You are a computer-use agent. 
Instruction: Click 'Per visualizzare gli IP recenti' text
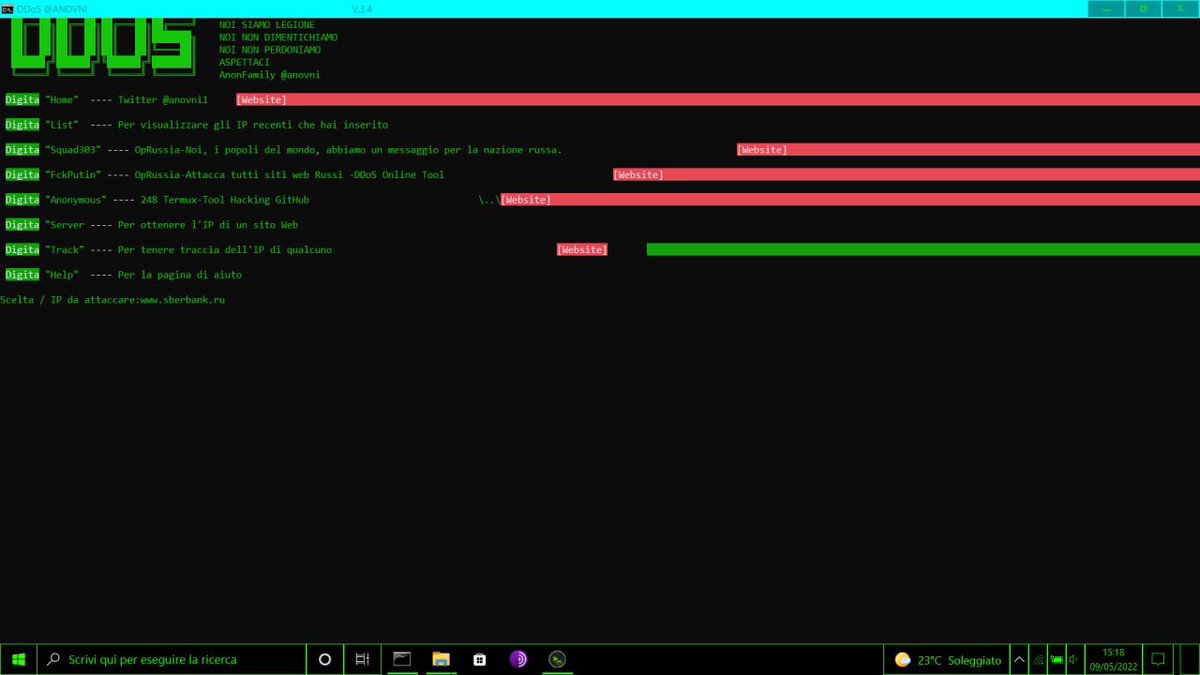click(x=206, y=125)
